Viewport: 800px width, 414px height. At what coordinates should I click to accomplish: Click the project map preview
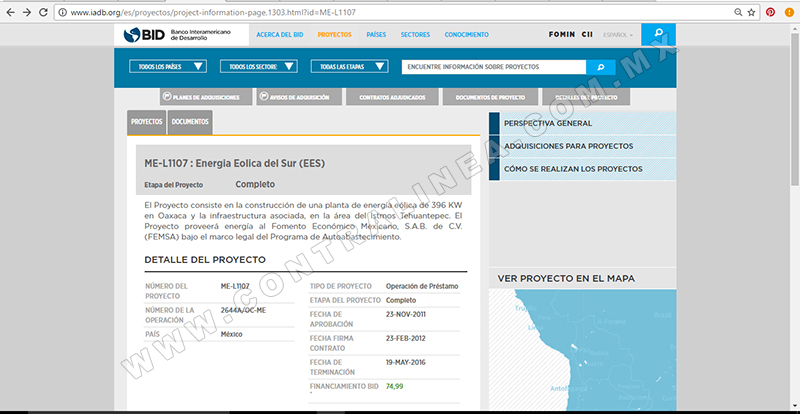tap(583, 349)
